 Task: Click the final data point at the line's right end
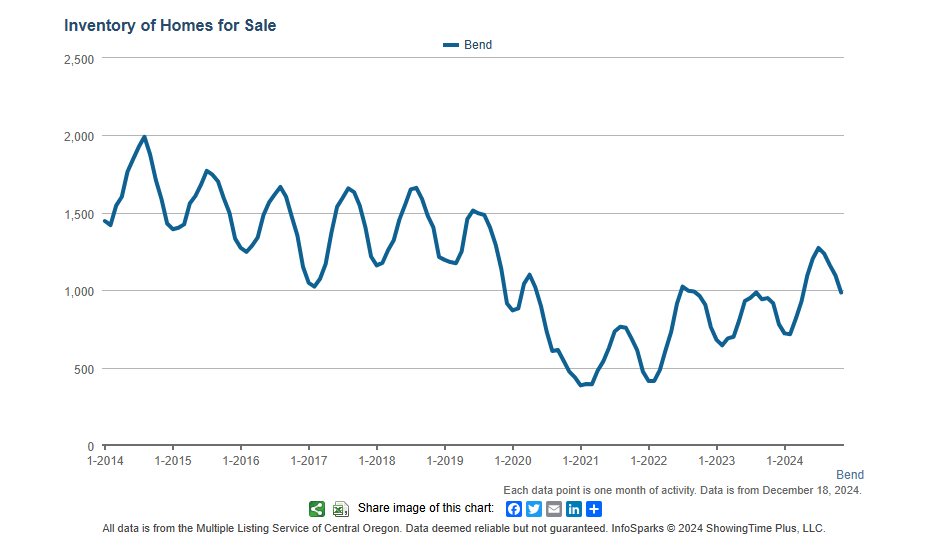coord(842,292)
